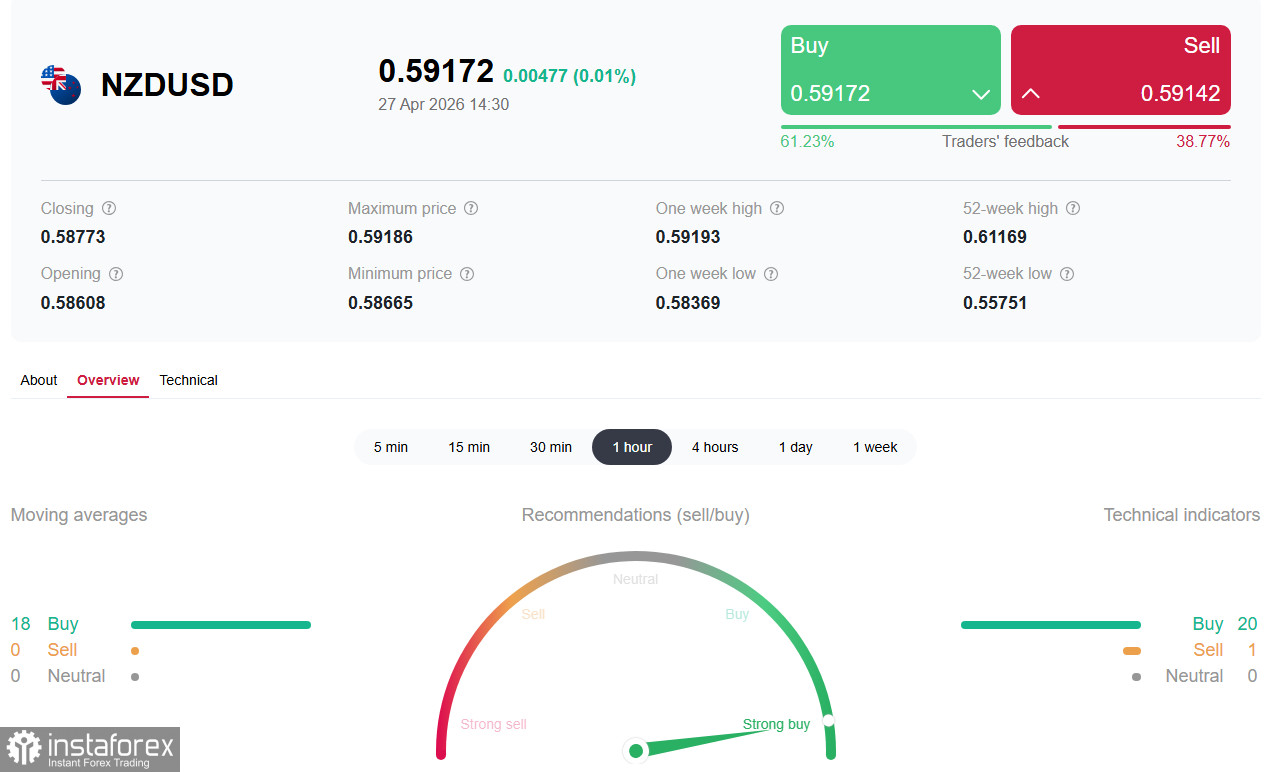
Task: Click the Strong buy gauge label
Action: coord(776,724)
